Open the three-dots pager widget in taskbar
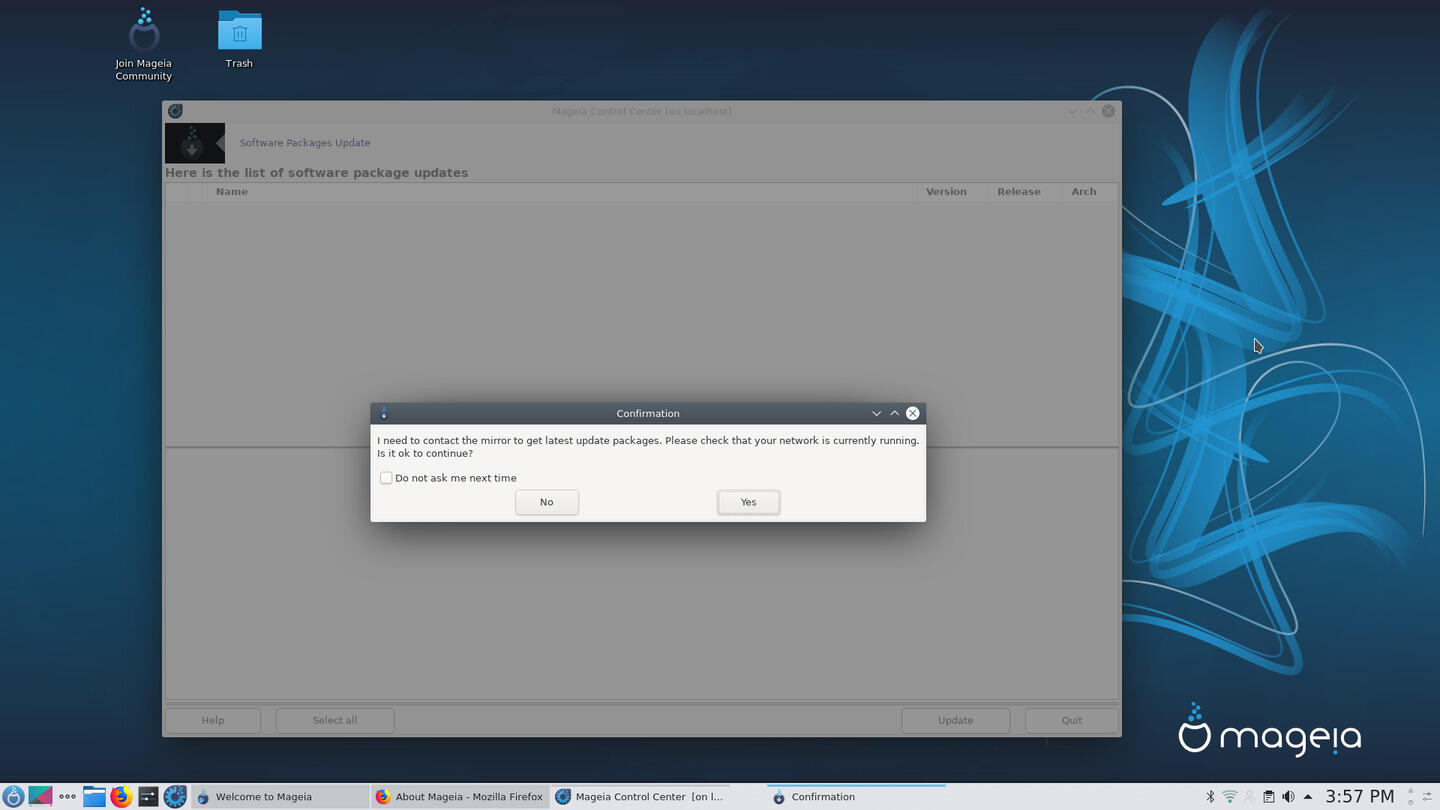The image size is (1440, 810). point(67,797)
